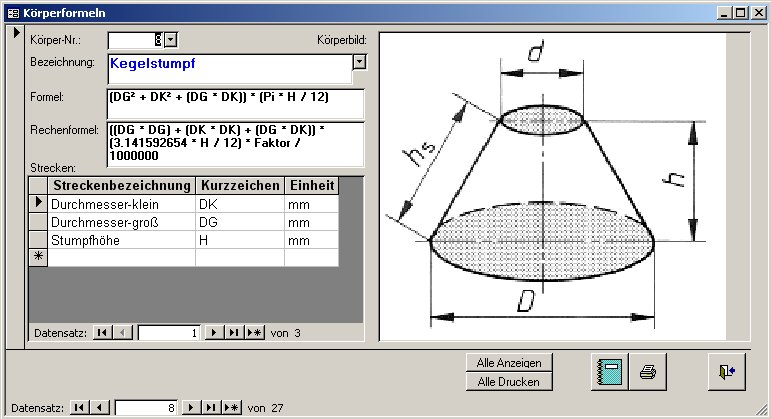771x419 pixels.
Task: Click the Rechenformel text field
Action: pos(234,144)
